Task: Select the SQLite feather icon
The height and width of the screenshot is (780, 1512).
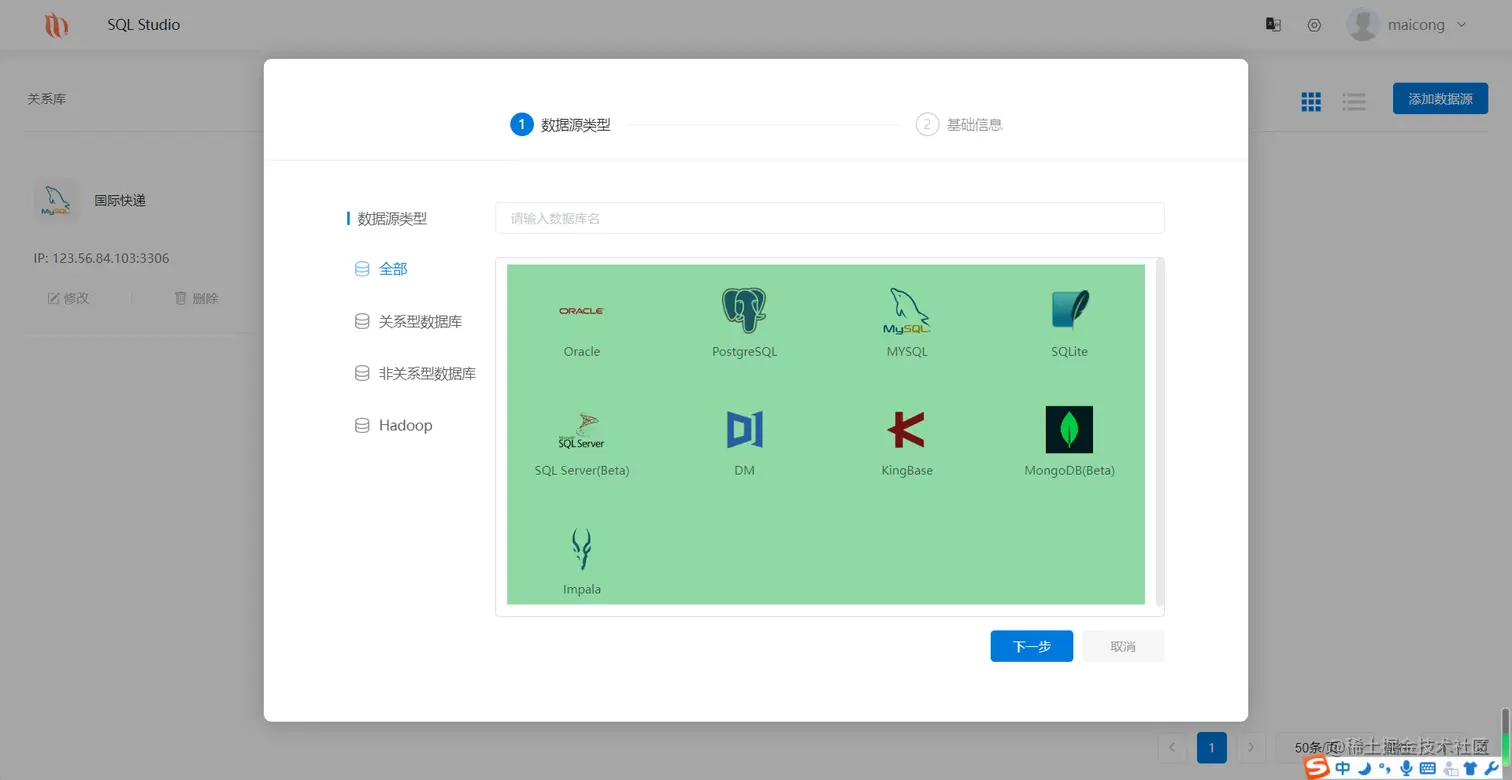Action: [x=1069, y=311]
